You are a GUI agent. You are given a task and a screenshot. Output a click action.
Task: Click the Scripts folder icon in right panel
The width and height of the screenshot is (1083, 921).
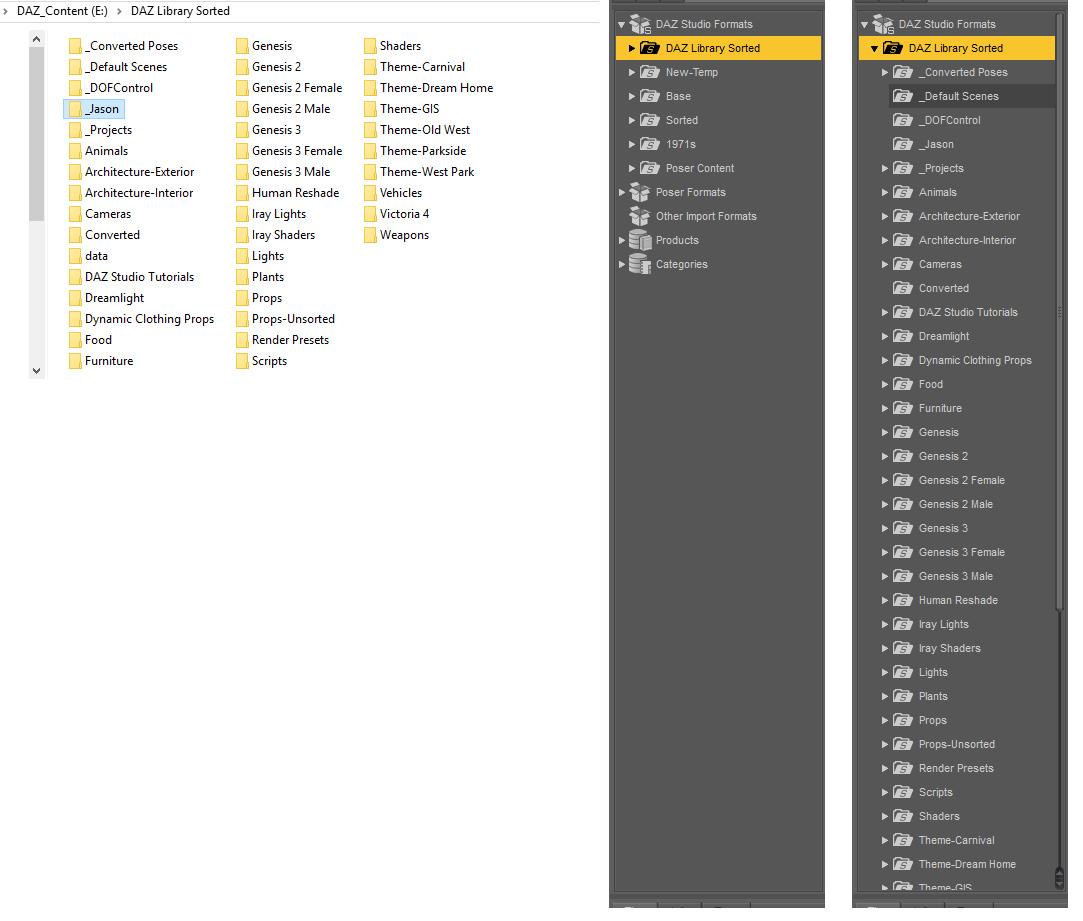point(903,792)
